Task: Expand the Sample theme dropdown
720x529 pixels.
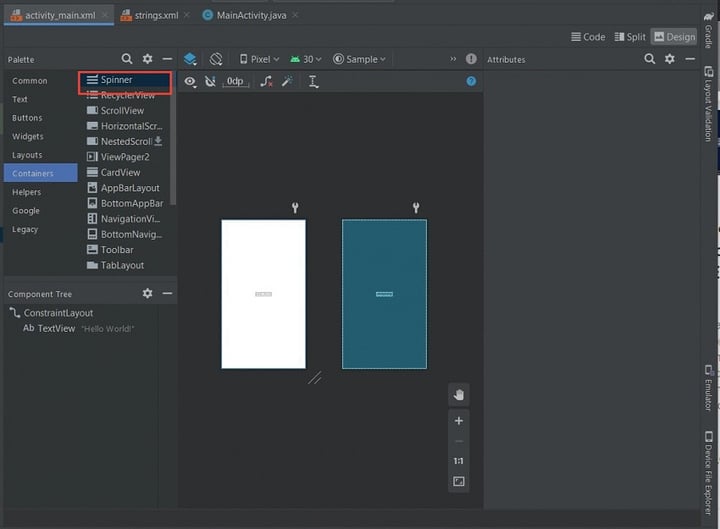Action: tap(359, 59)
